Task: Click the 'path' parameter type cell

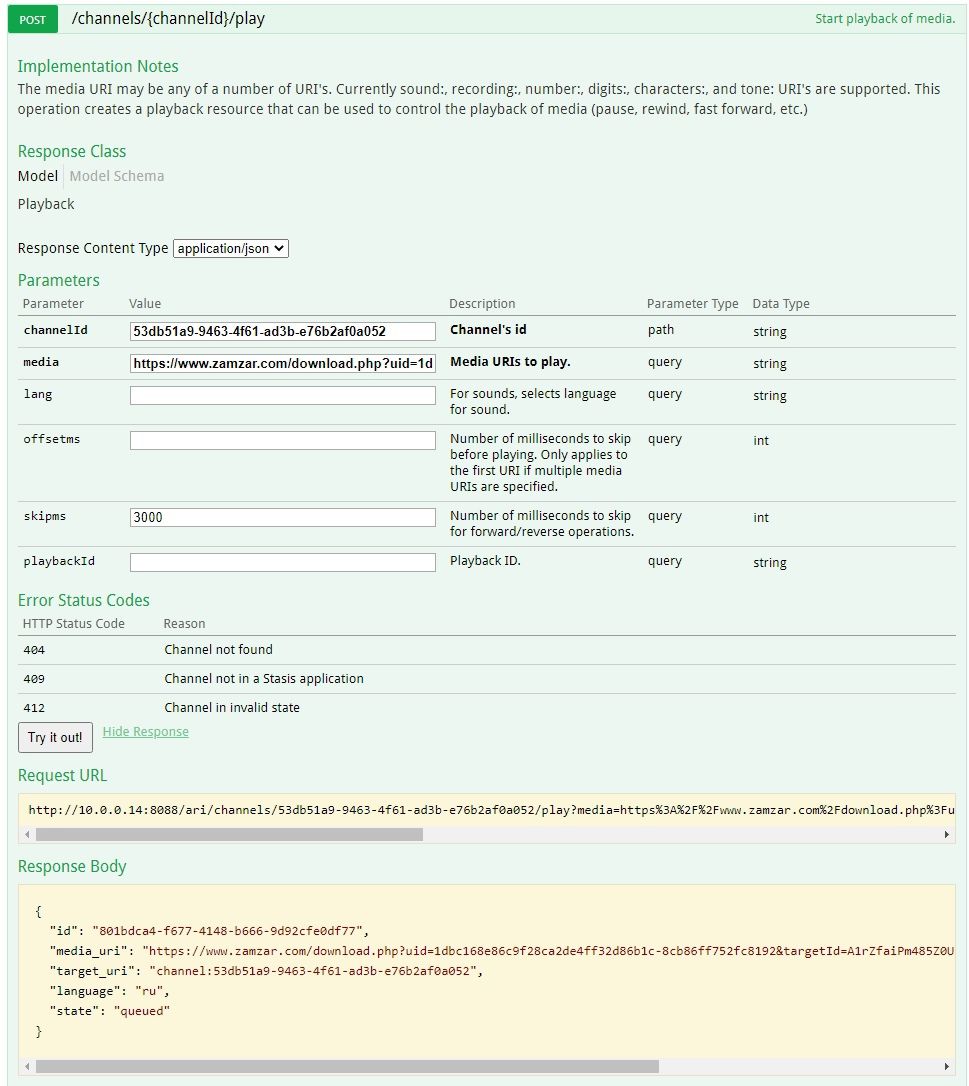Action: click(x=661, y=330)
